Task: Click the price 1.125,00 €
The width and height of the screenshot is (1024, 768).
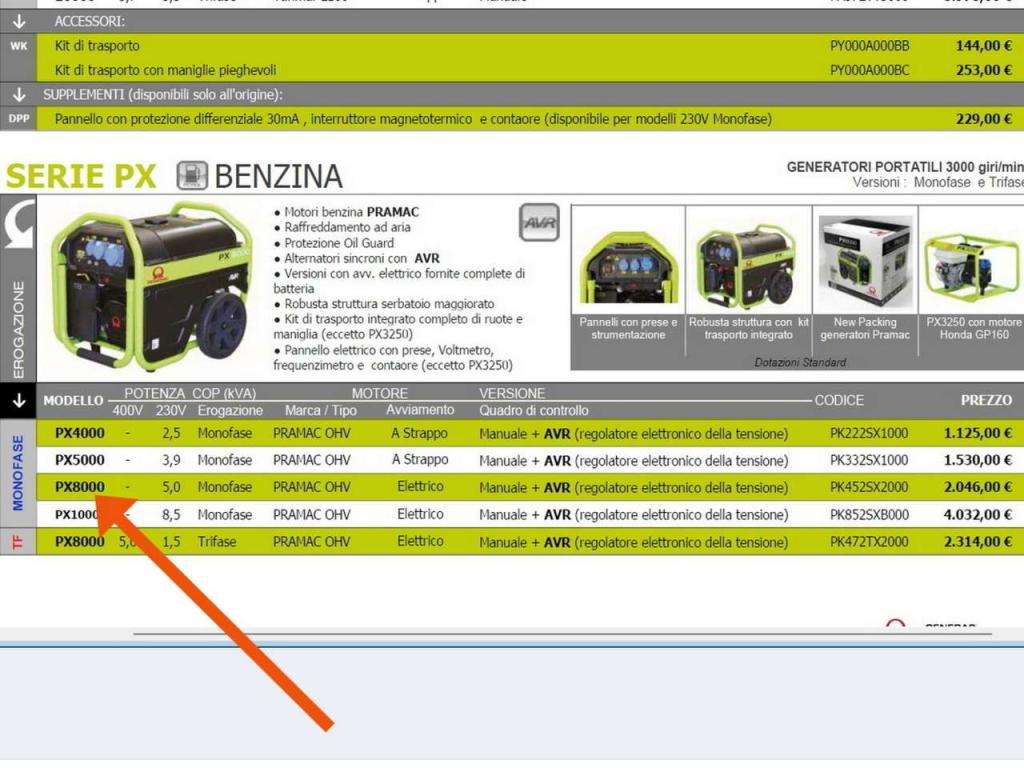Action: pos(978,433)
